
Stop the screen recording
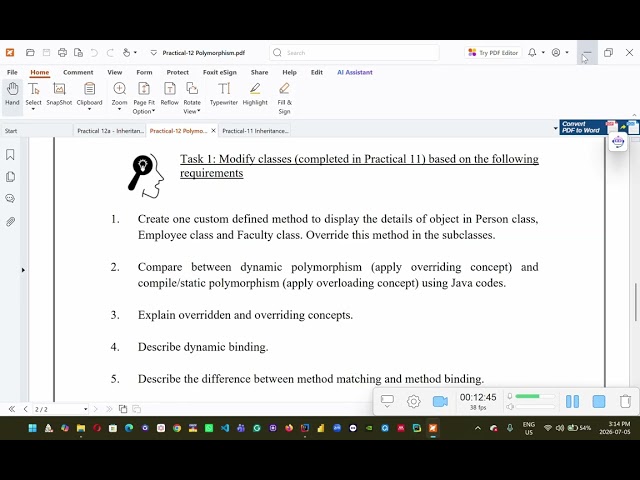599,402
